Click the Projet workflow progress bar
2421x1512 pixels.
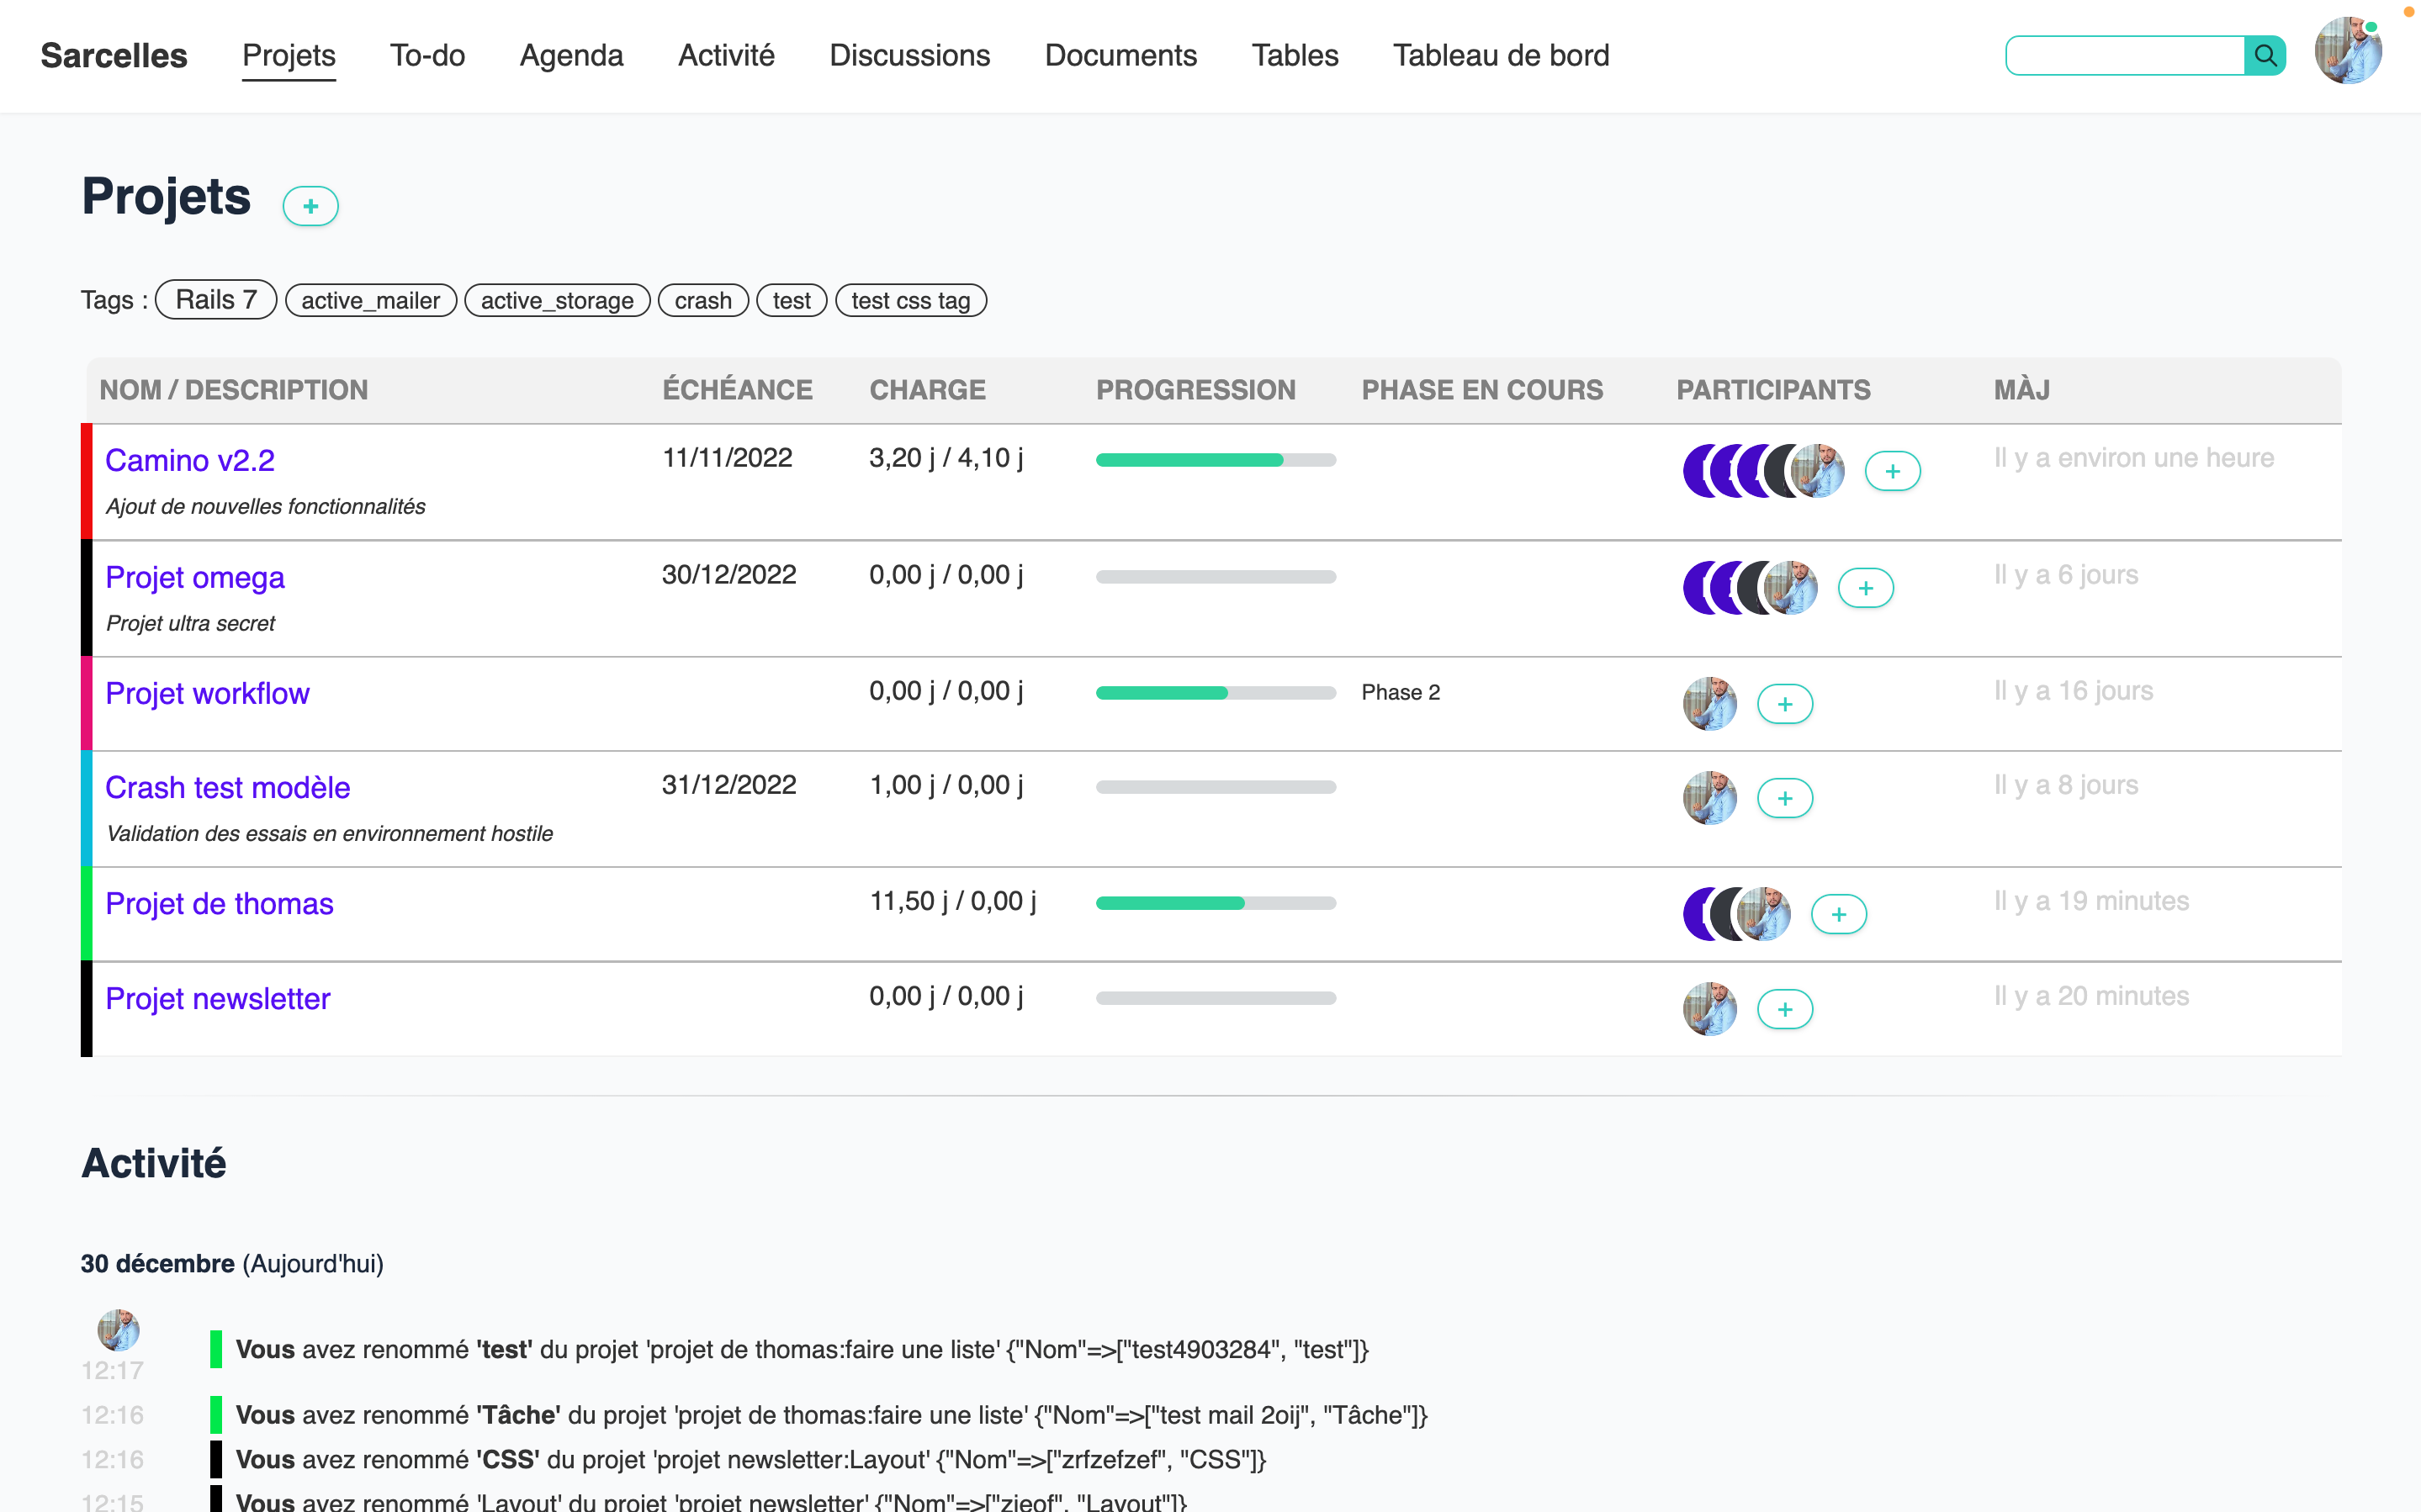point(1215,692)
